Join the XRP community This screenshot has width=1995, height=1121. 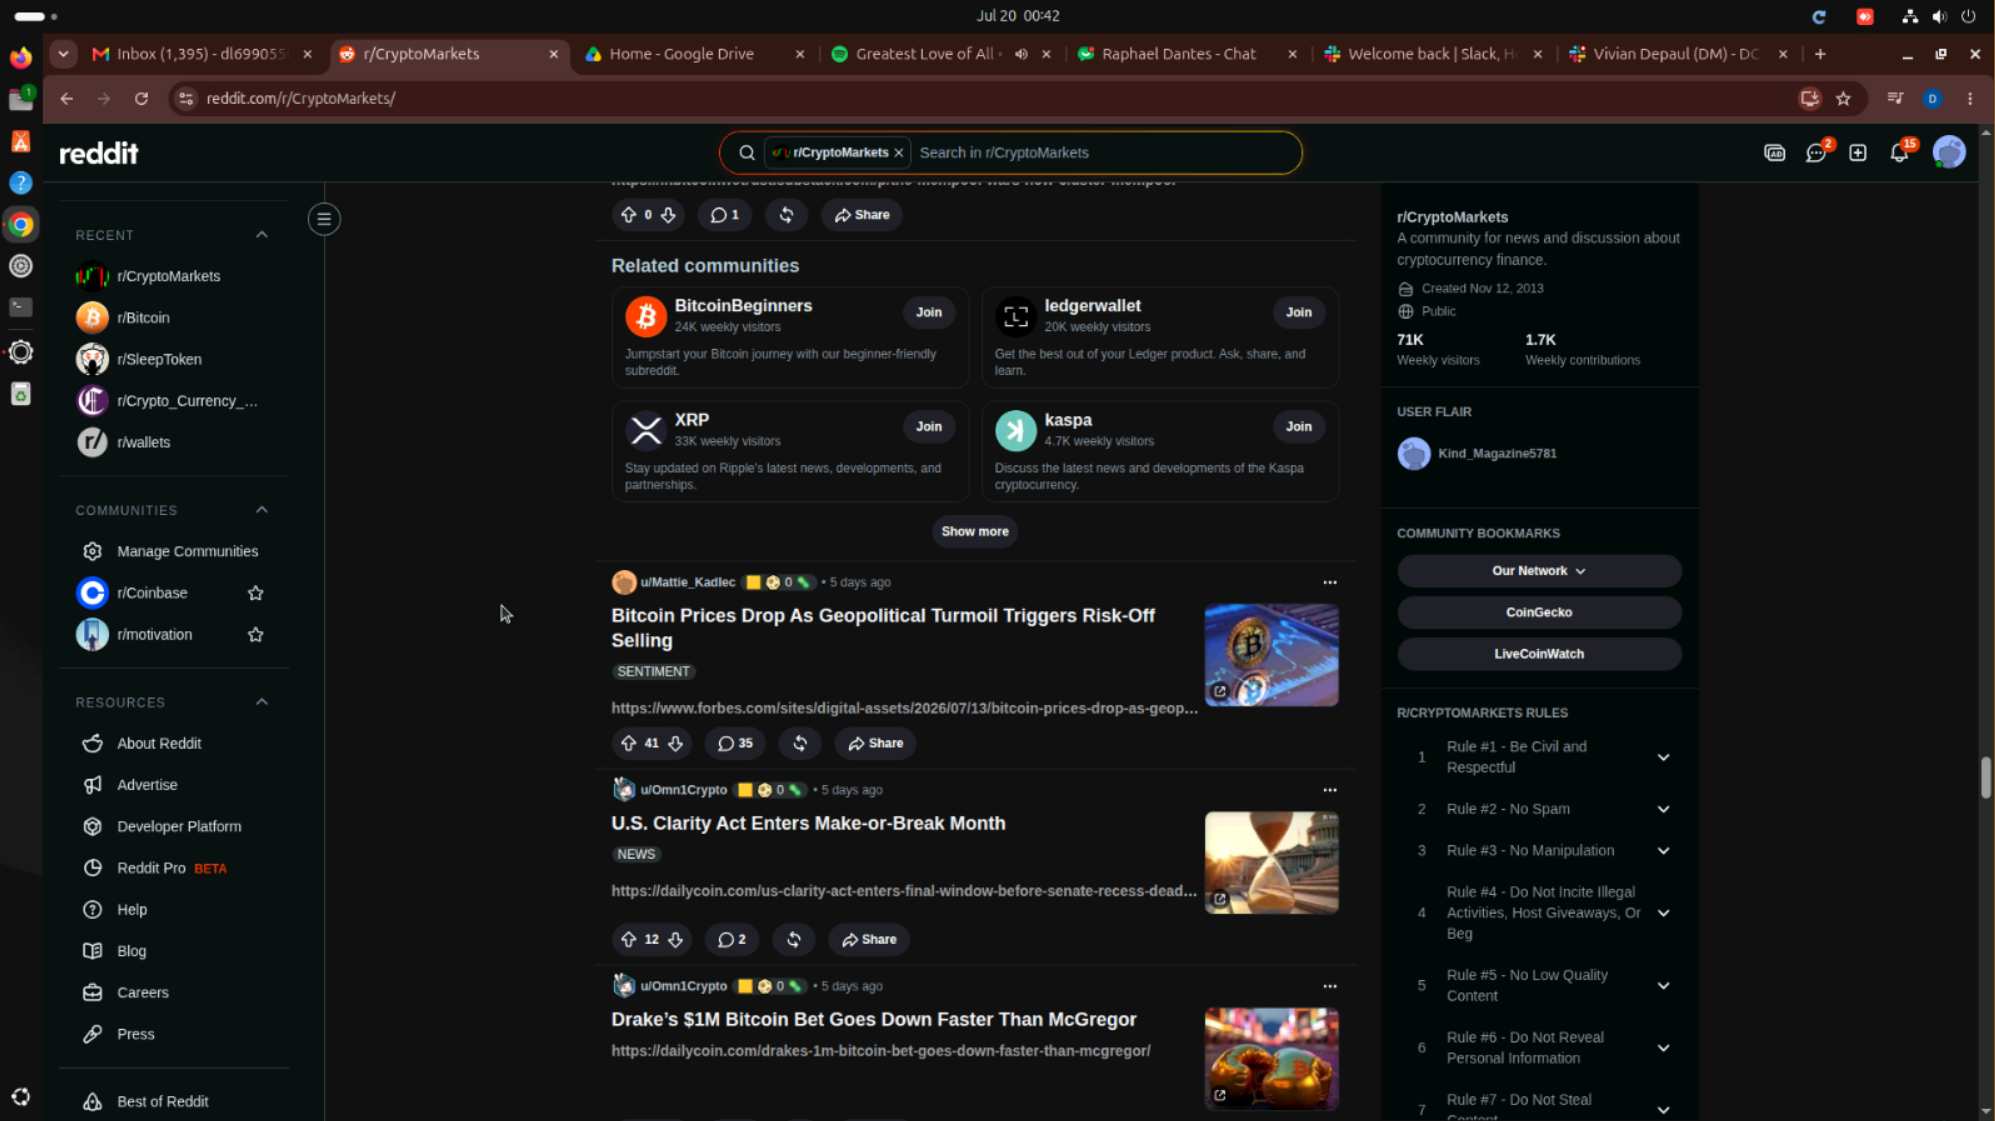(928, 427)
